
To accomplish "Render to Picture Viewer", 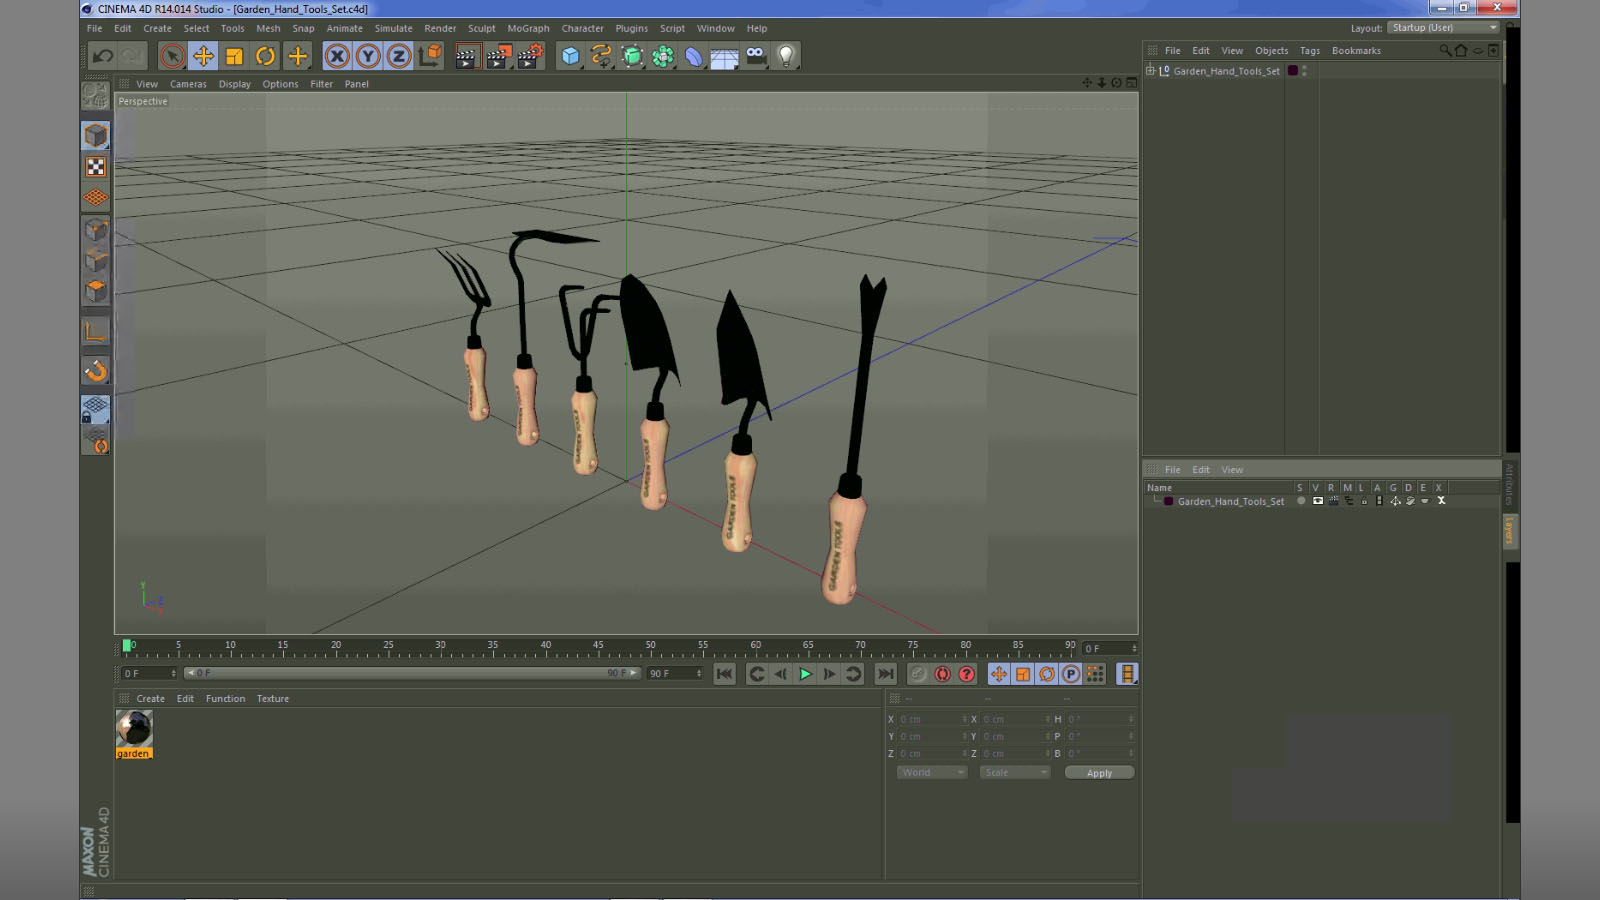I will coord(497,56).
